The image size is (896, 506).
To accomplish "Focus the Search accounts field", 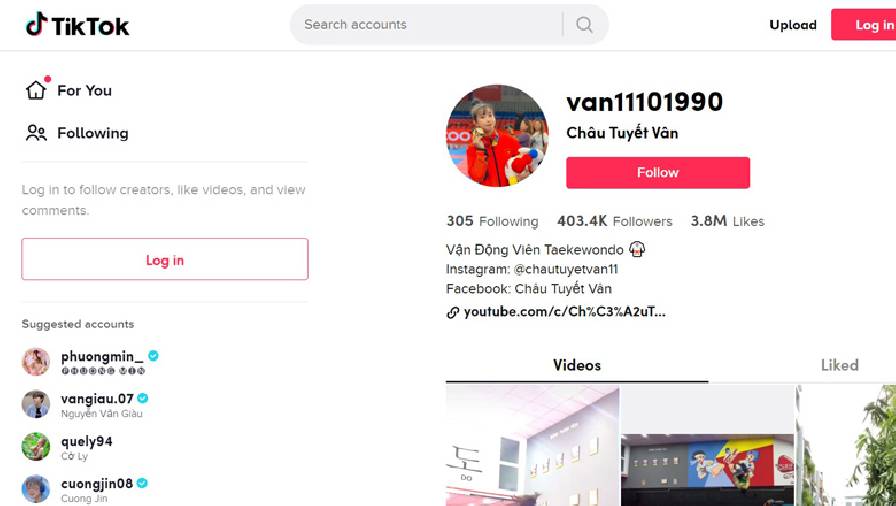I will coord(426,25).
